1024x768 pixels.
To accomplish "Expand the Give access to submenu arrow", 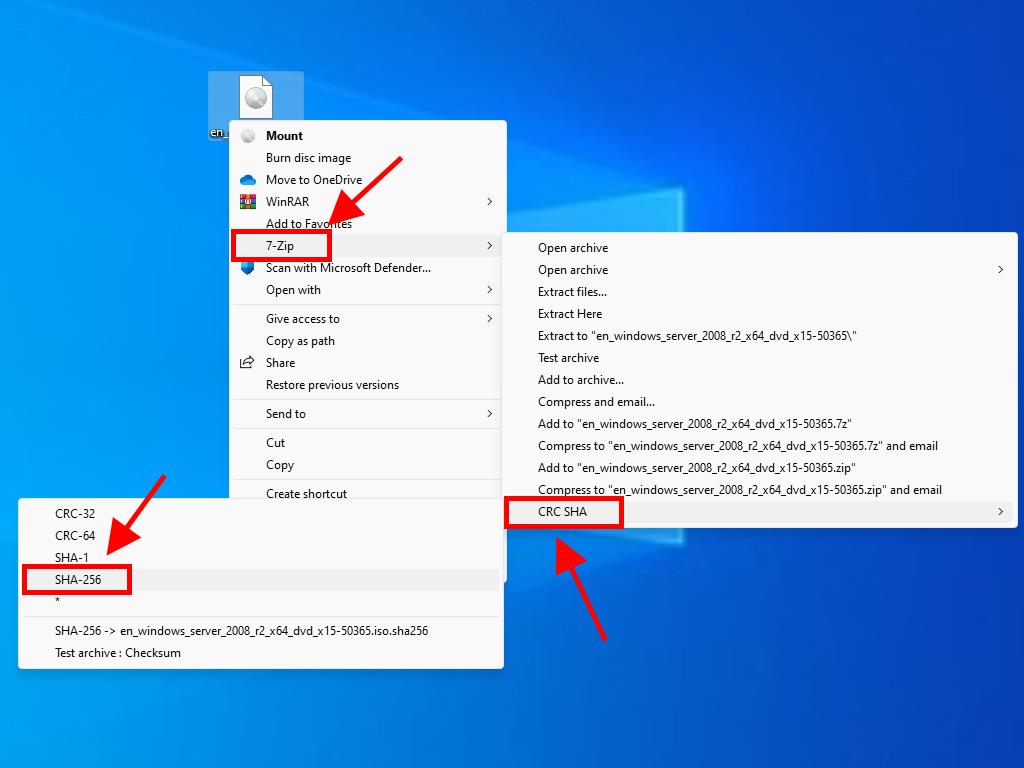I will (489, 319).
